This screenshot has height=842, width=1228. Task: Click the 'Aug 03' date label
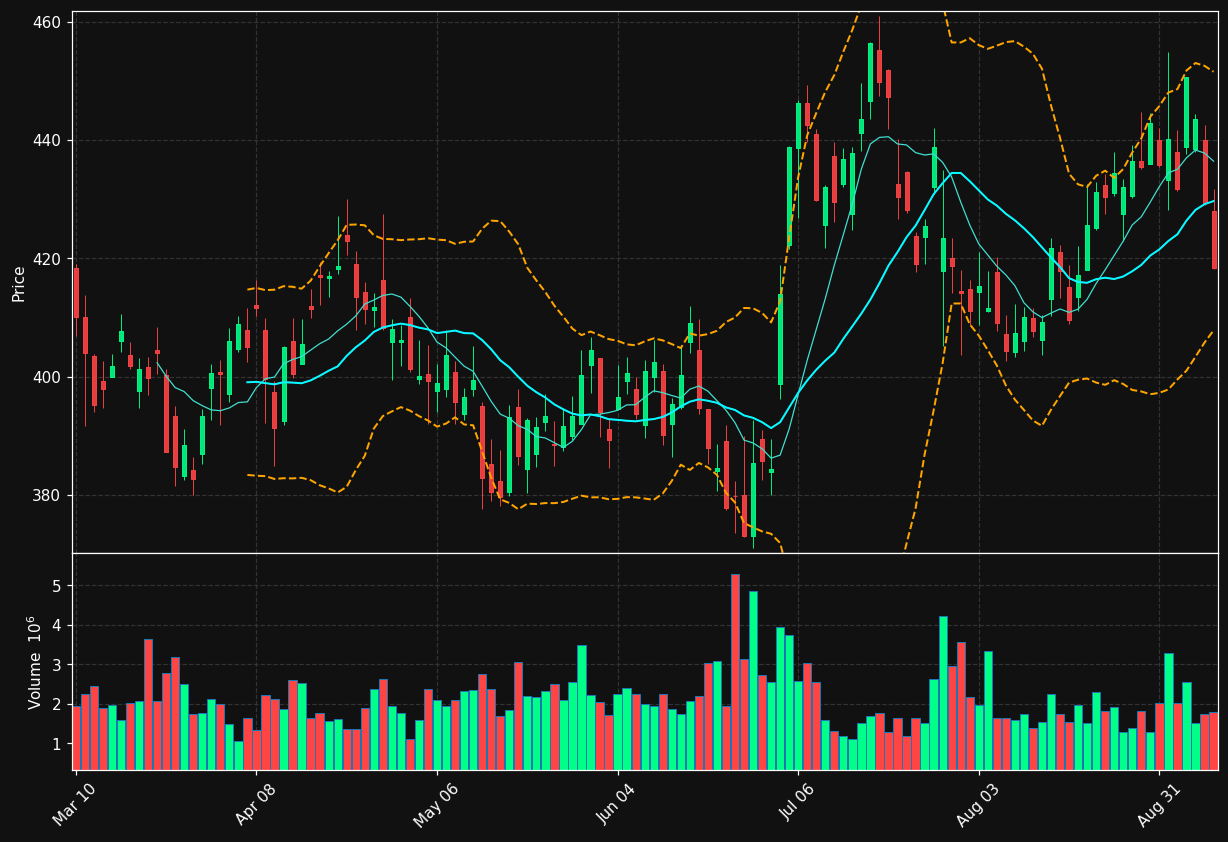pos(977,804)
